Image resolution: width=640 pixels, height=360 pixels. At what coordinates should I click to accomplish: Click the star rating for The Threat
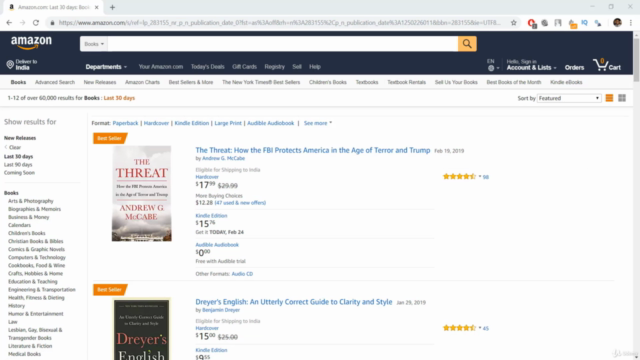click(459, 176)
